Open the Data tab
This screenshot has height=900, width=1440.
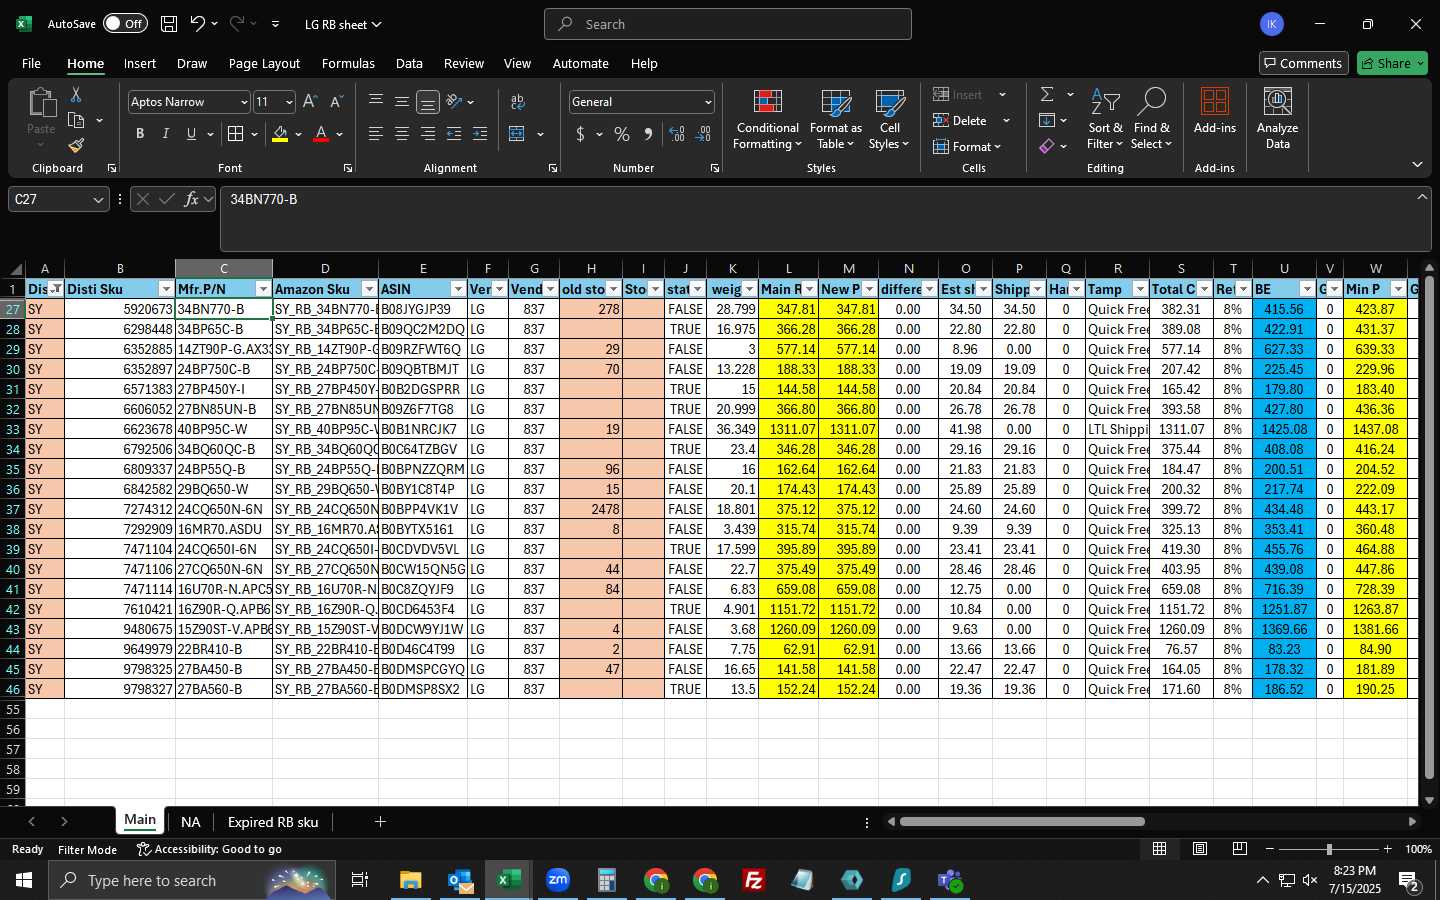pos(409,63)
